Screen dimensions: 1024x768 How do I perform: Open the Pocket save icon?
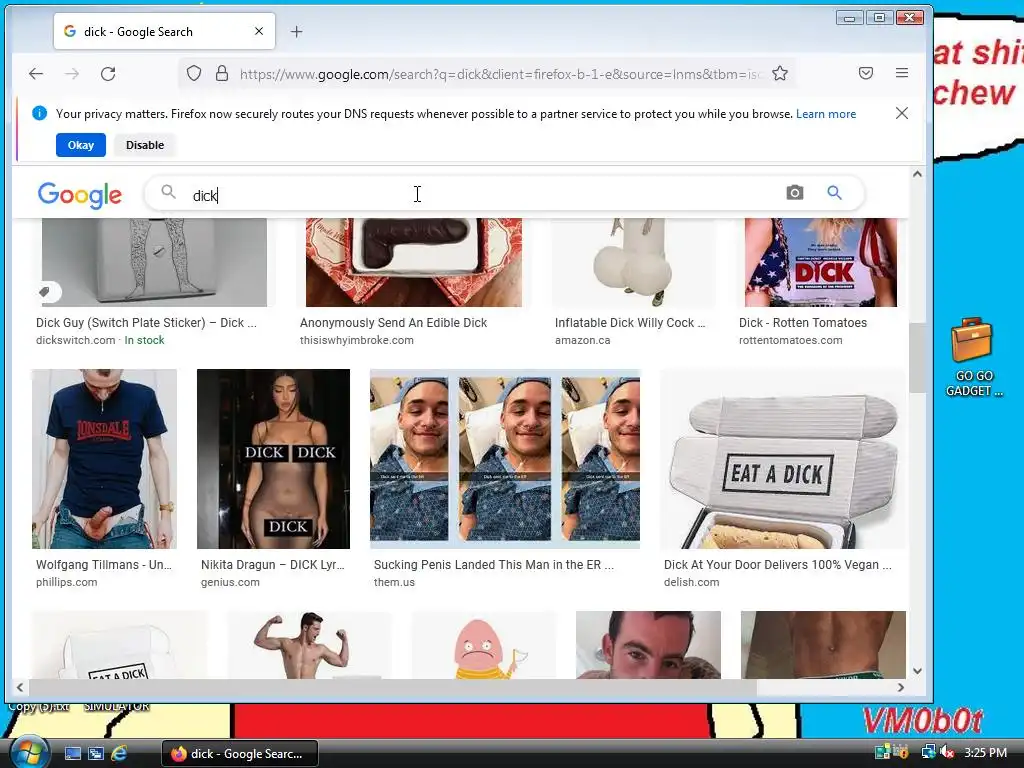[x=866, y=73]
